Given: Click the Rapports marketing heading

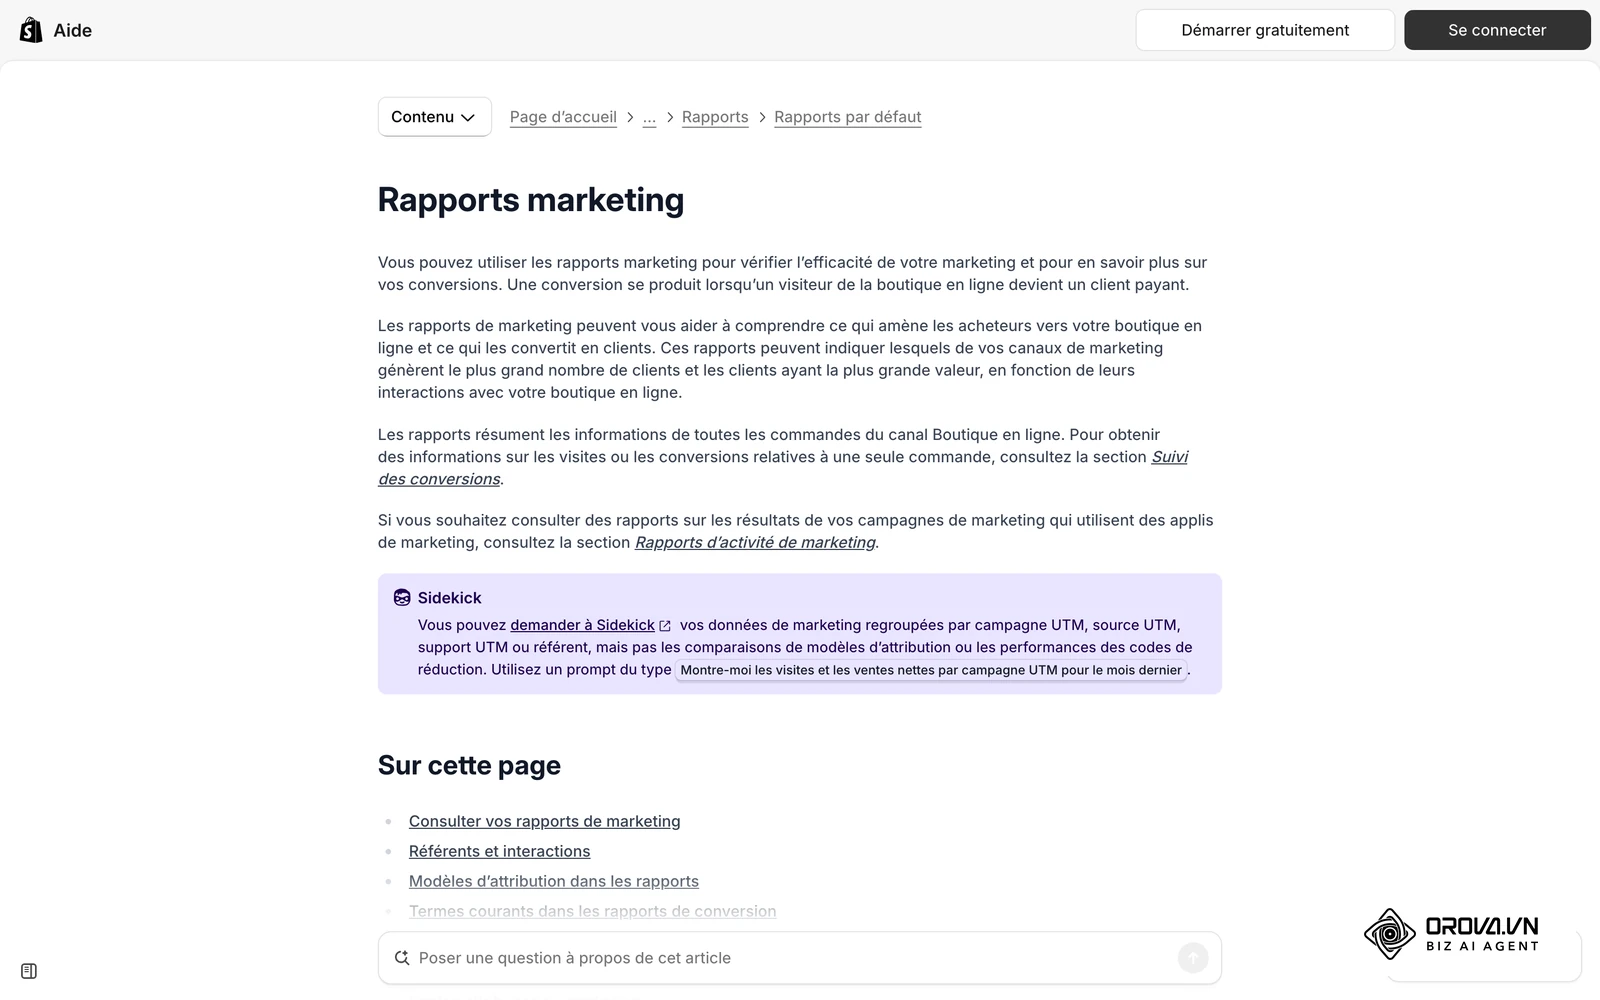Looking at the screenshot, I should [x=531, y=200].
